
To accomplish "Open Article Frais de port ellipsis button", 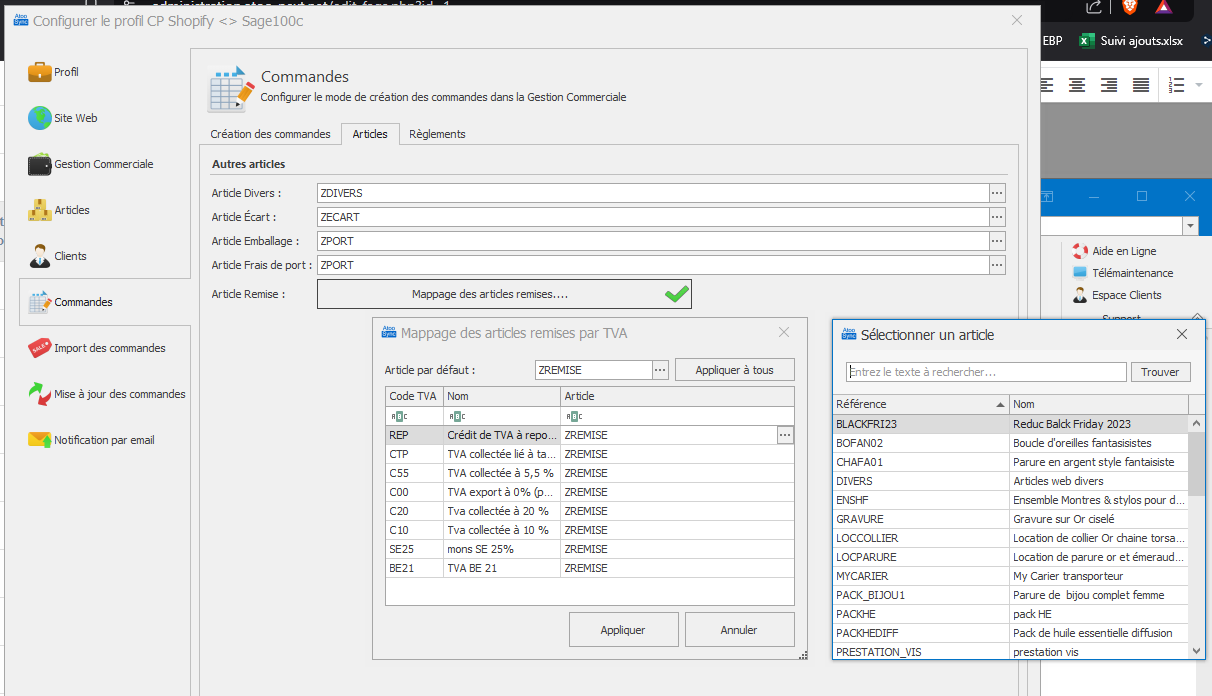I will 996,265.
